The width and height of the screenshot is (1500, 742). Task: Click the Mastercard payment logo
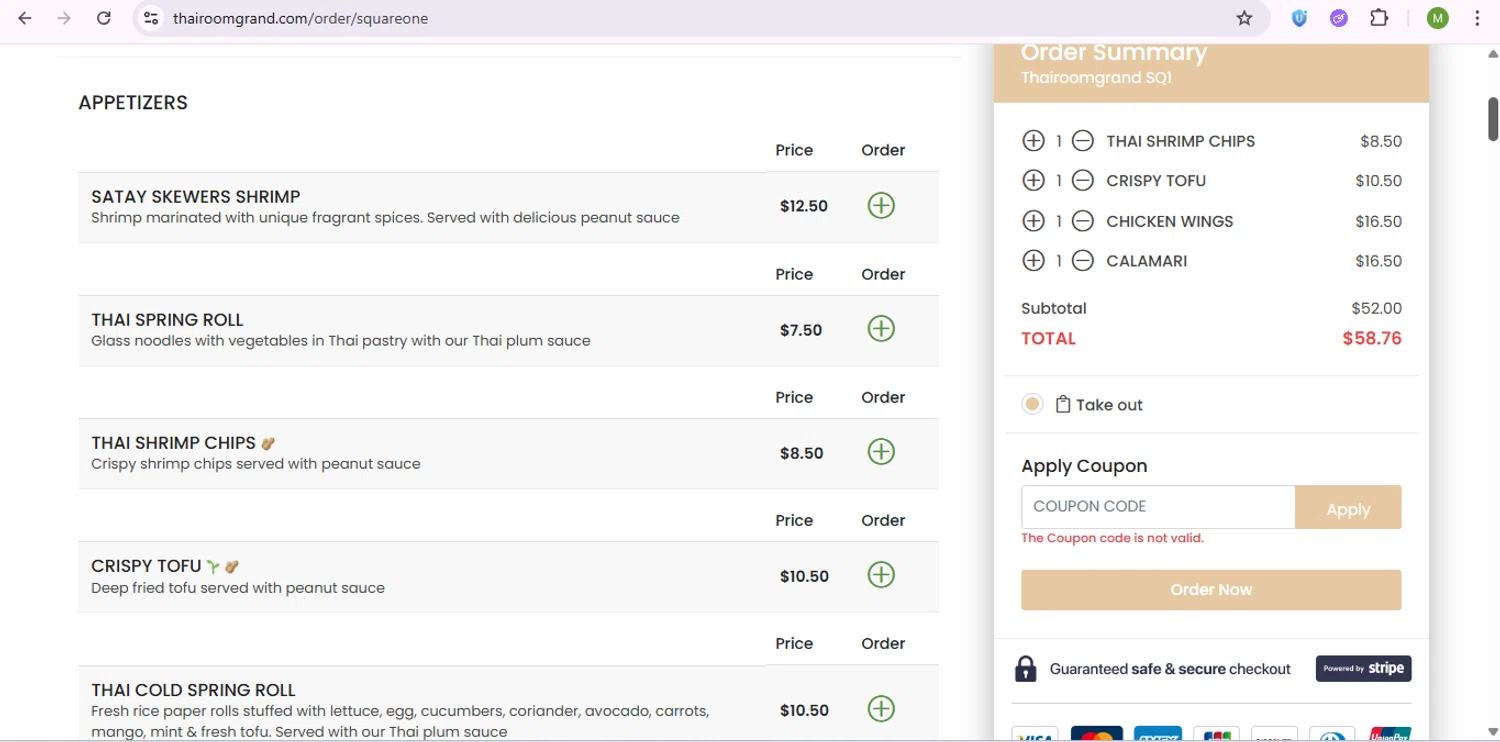1096,735
